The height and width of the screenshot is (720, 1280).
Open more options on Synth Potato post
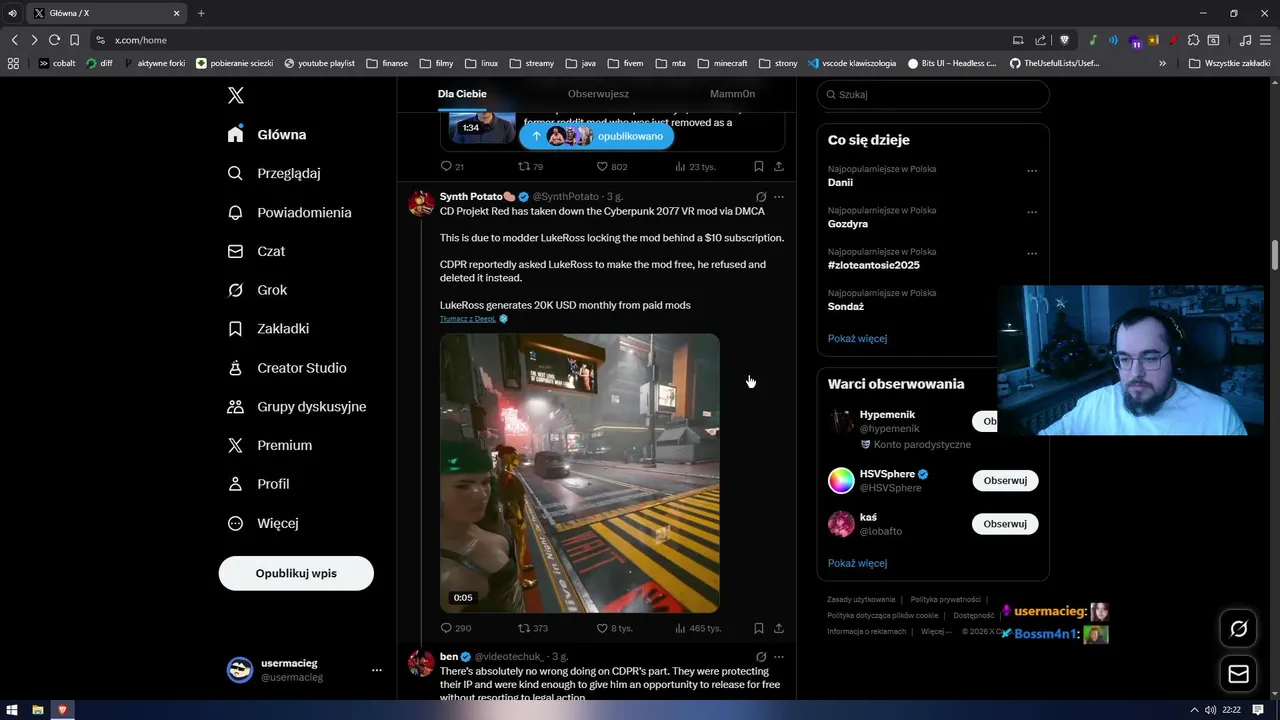click(x=779, y=197)
